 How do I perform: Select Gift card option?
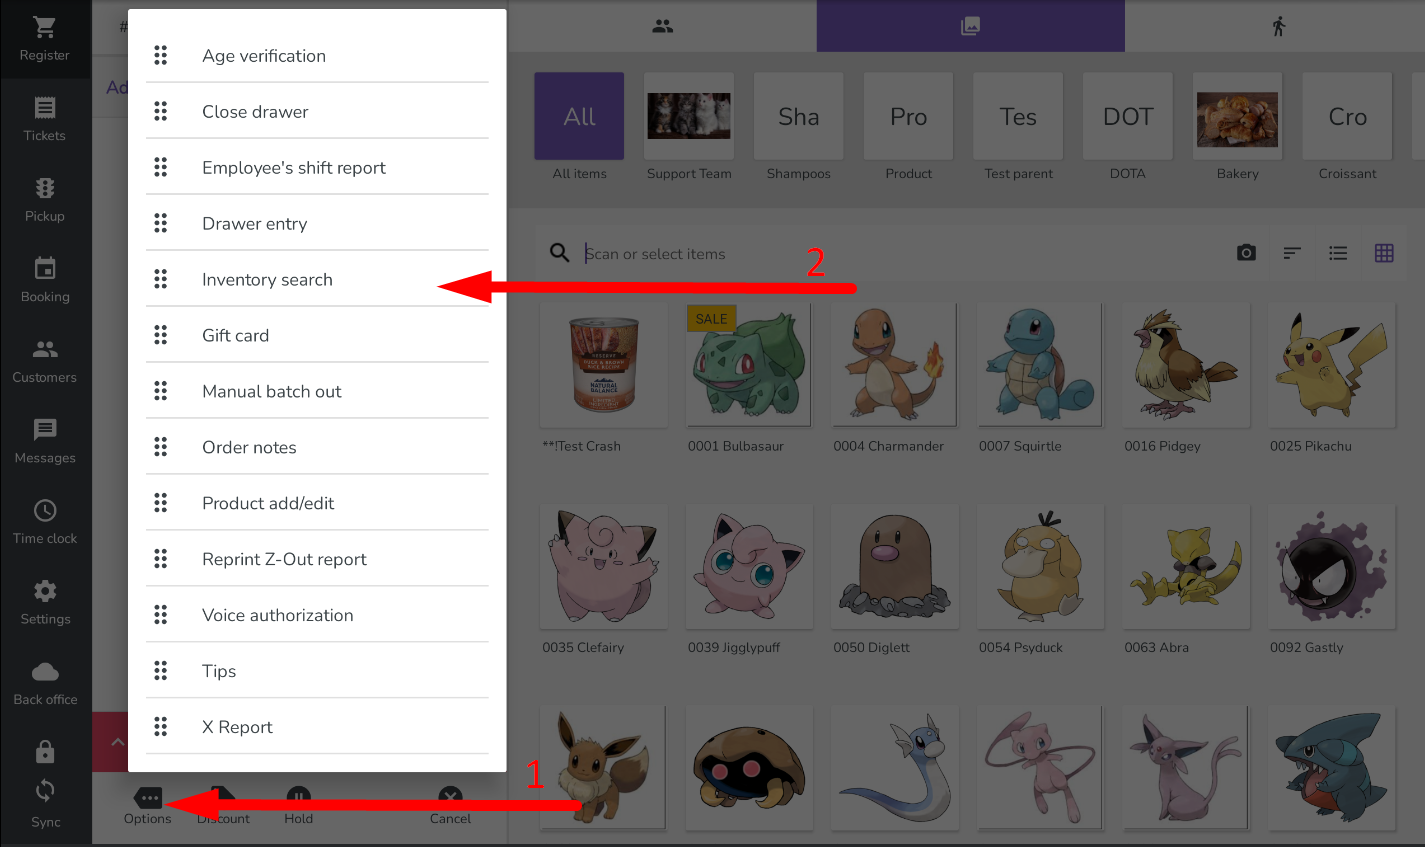[317, 336]
